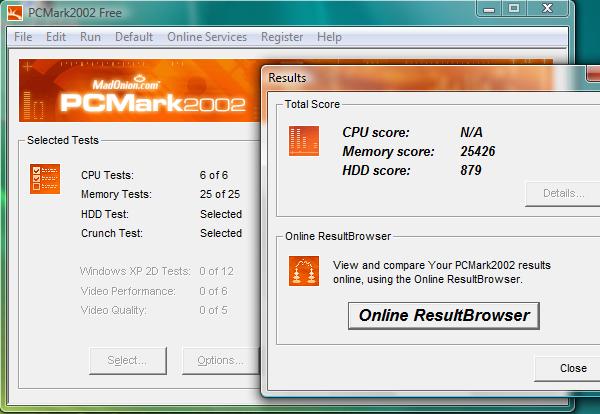
Task: Click the 'CPU score:' label
Action: tap(376, 132)
